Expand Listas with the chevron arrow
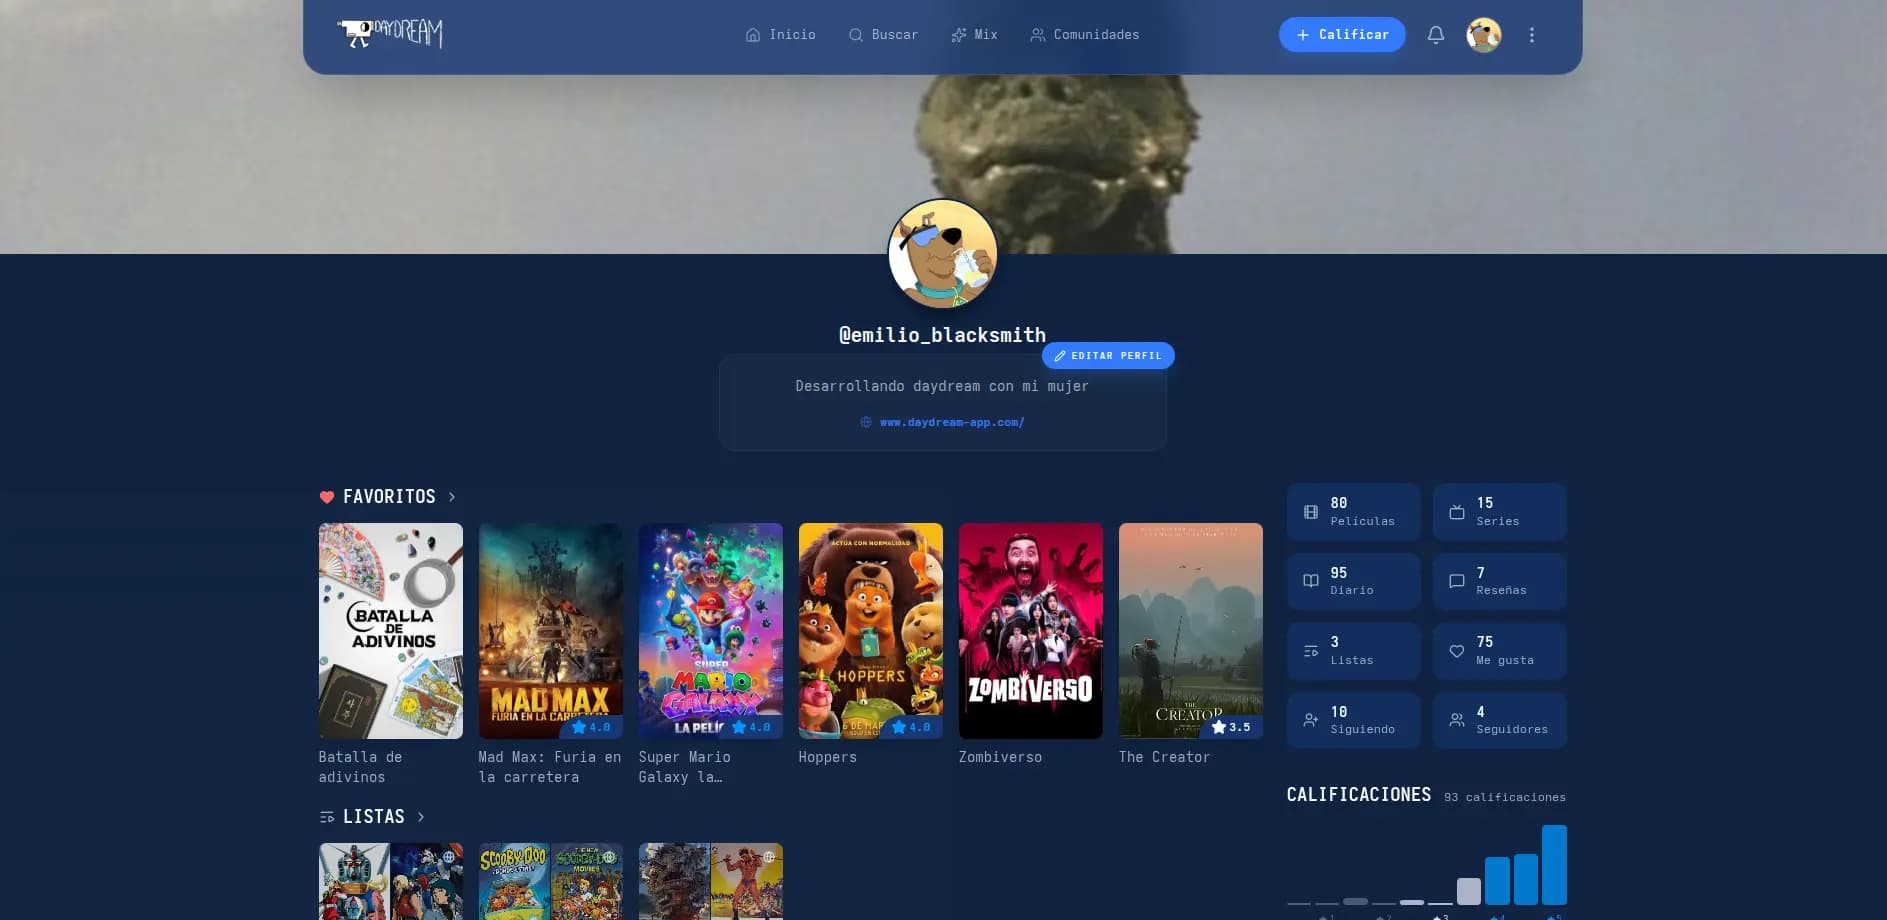The width and height of the screenshot is (1887, 920). click(x=421, y=817)
